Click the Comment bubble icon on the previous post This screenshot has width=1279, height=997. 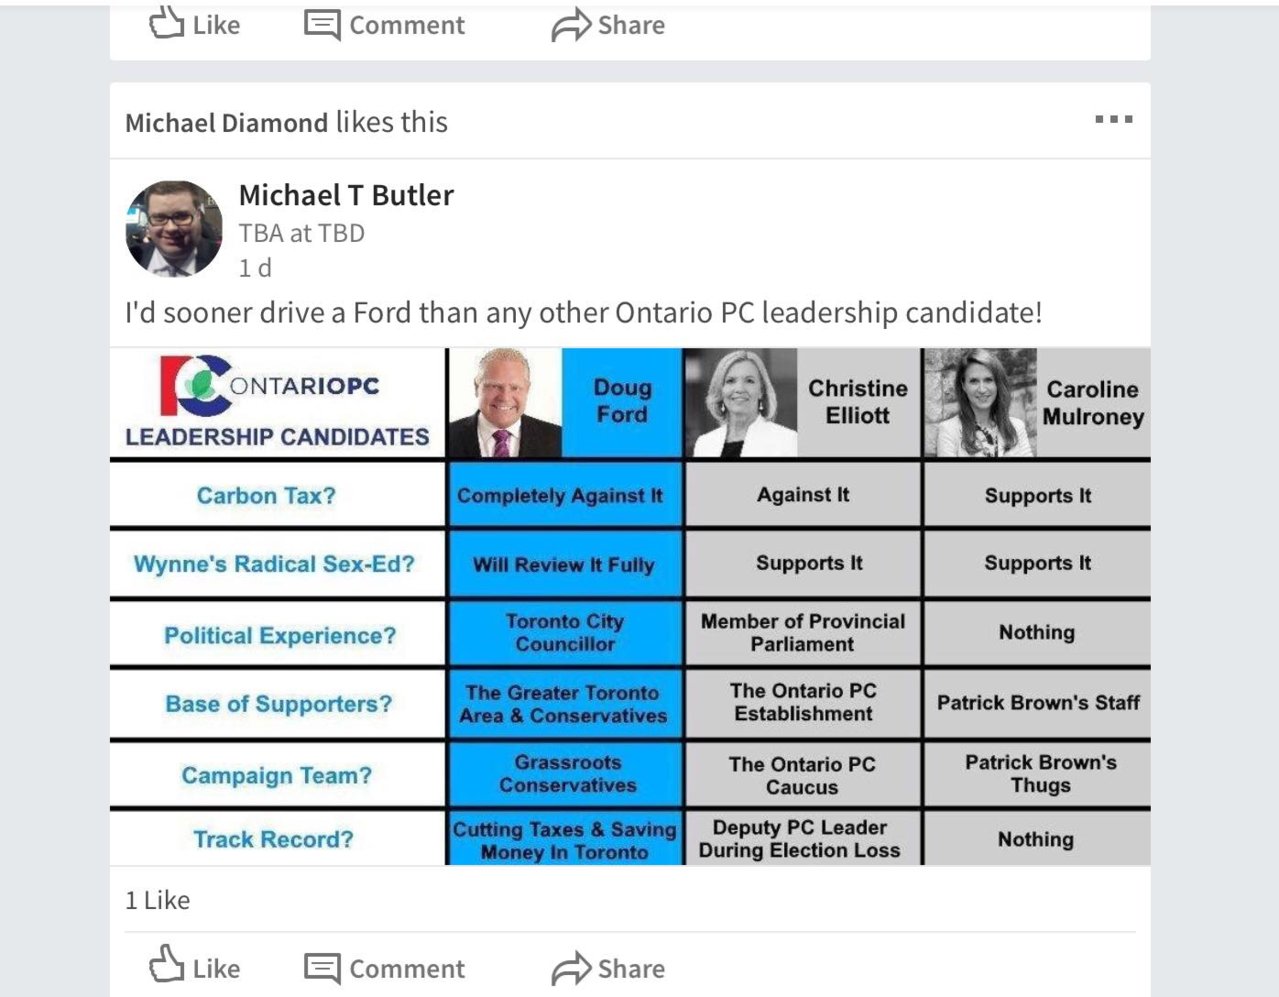pyautogui.click(x=322, y=24)
